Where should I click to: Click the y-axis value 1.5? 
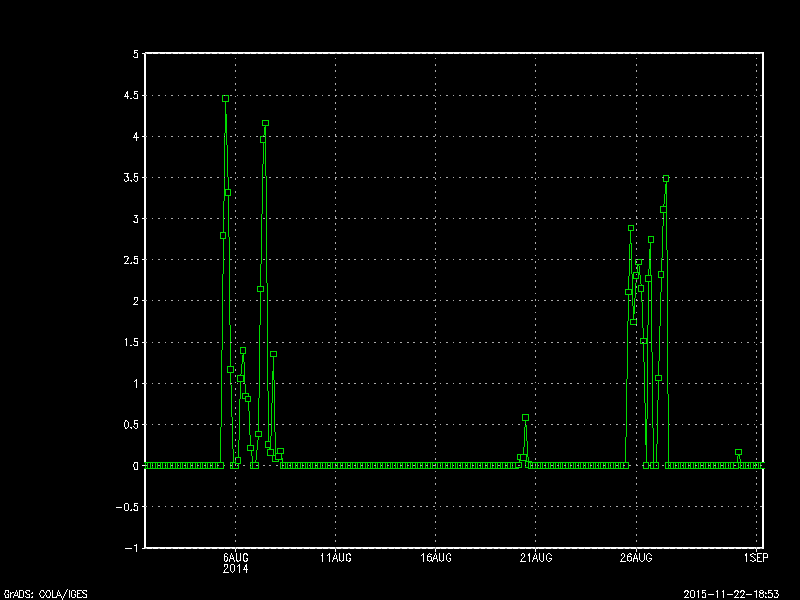pos(131,342)
